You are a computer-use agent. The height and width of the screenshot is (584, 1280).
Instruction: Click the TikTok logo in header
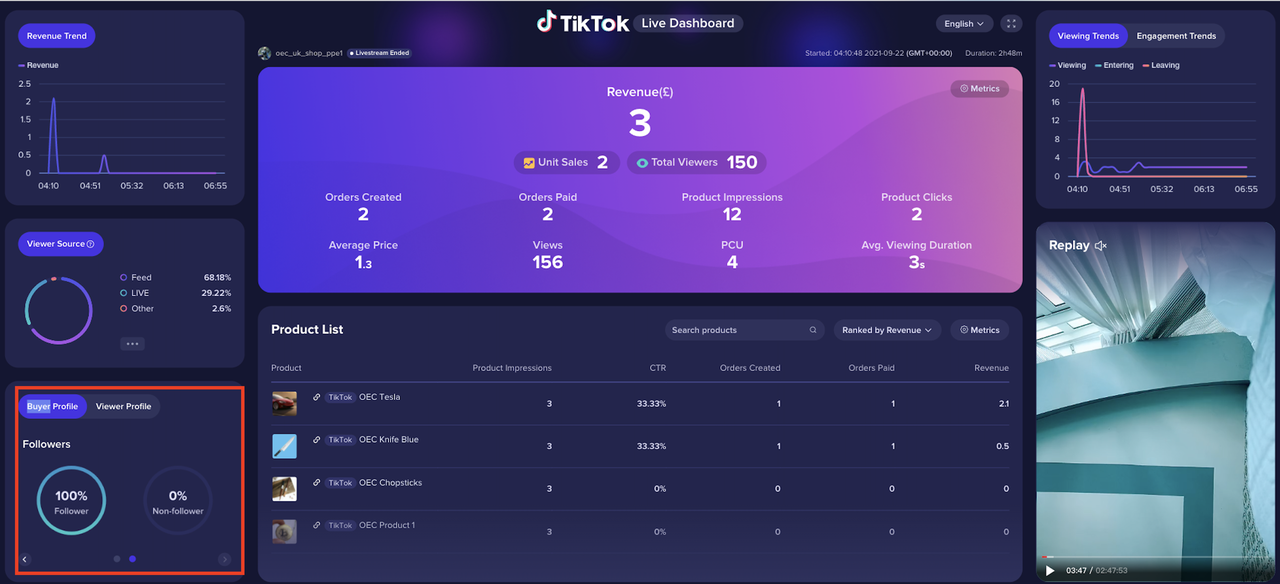click(584, 22)
